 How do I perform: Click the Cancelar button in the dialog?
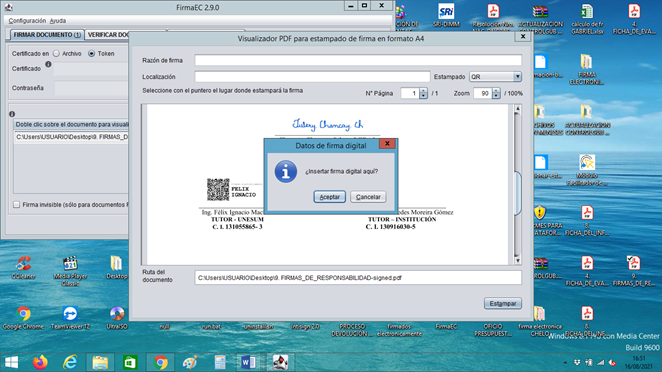pyautogui.click(x=368, y=197)
